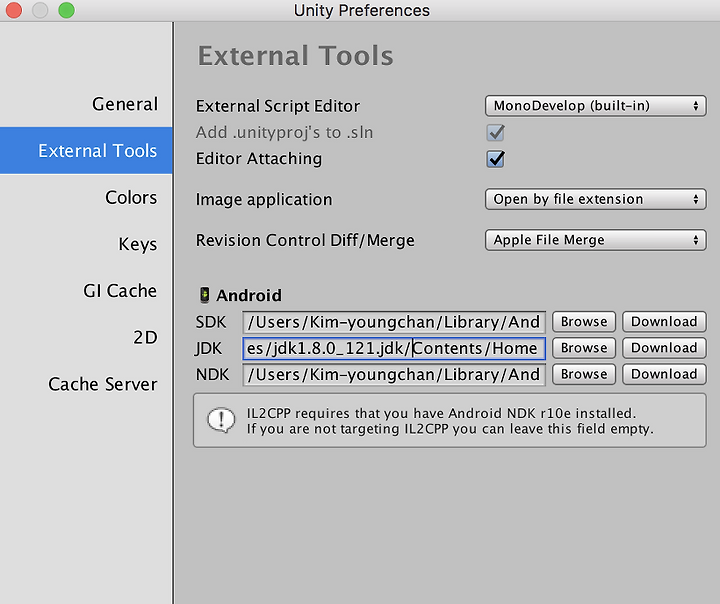Click into the NDK path field
This screenshot has height=604, width=720.
(x=394, y=374)
